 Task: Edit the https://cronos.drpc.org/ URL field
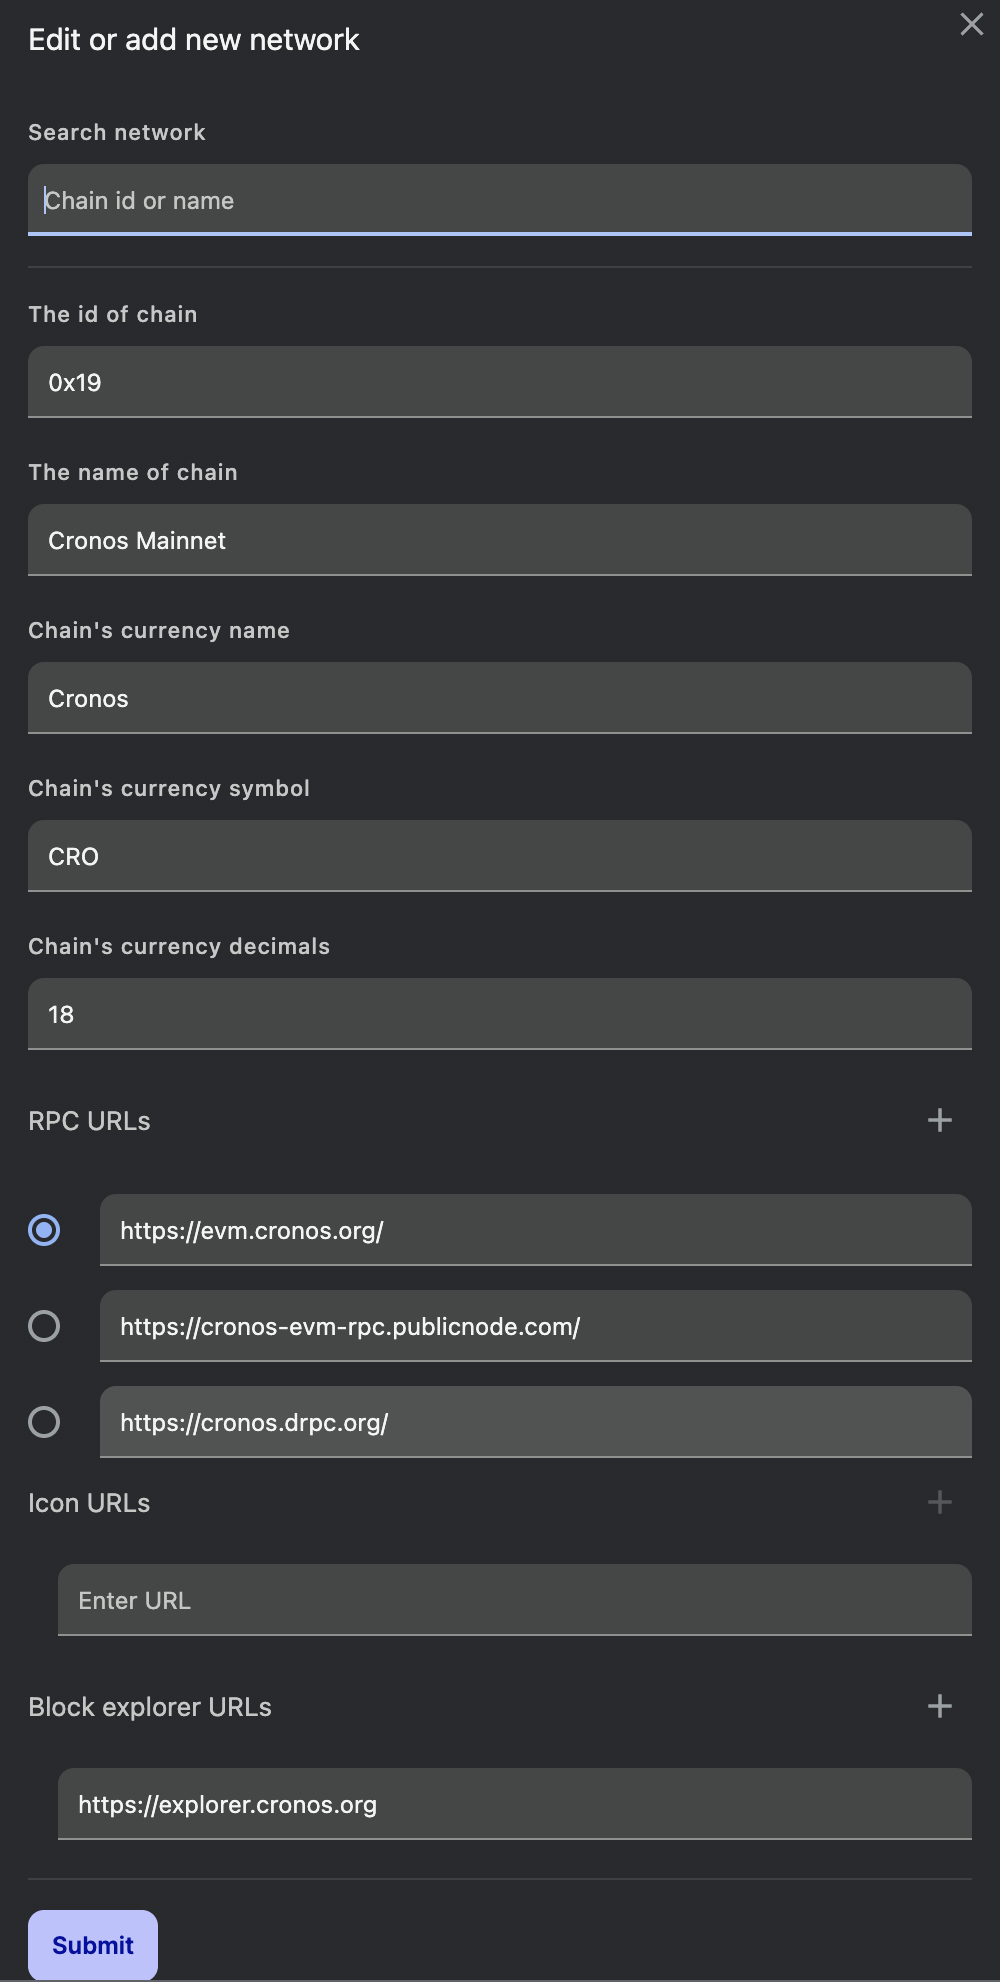tap(535, 1422)
